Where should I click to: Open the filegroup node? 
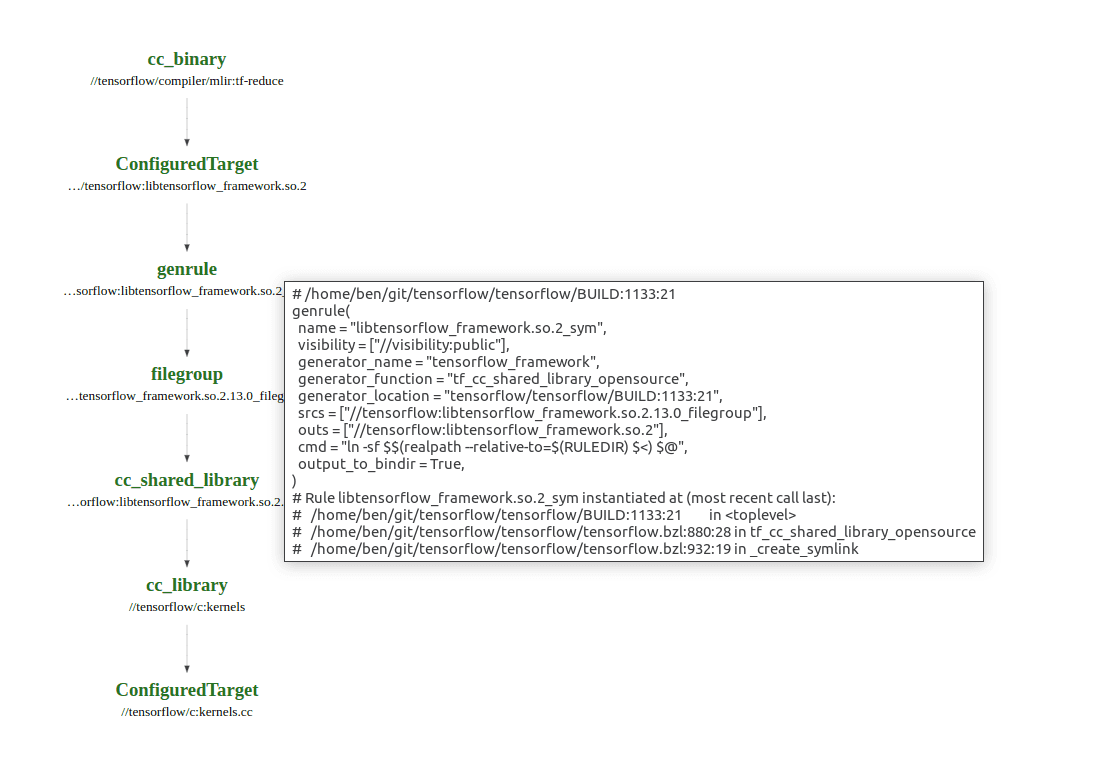[x=187, y=374]
